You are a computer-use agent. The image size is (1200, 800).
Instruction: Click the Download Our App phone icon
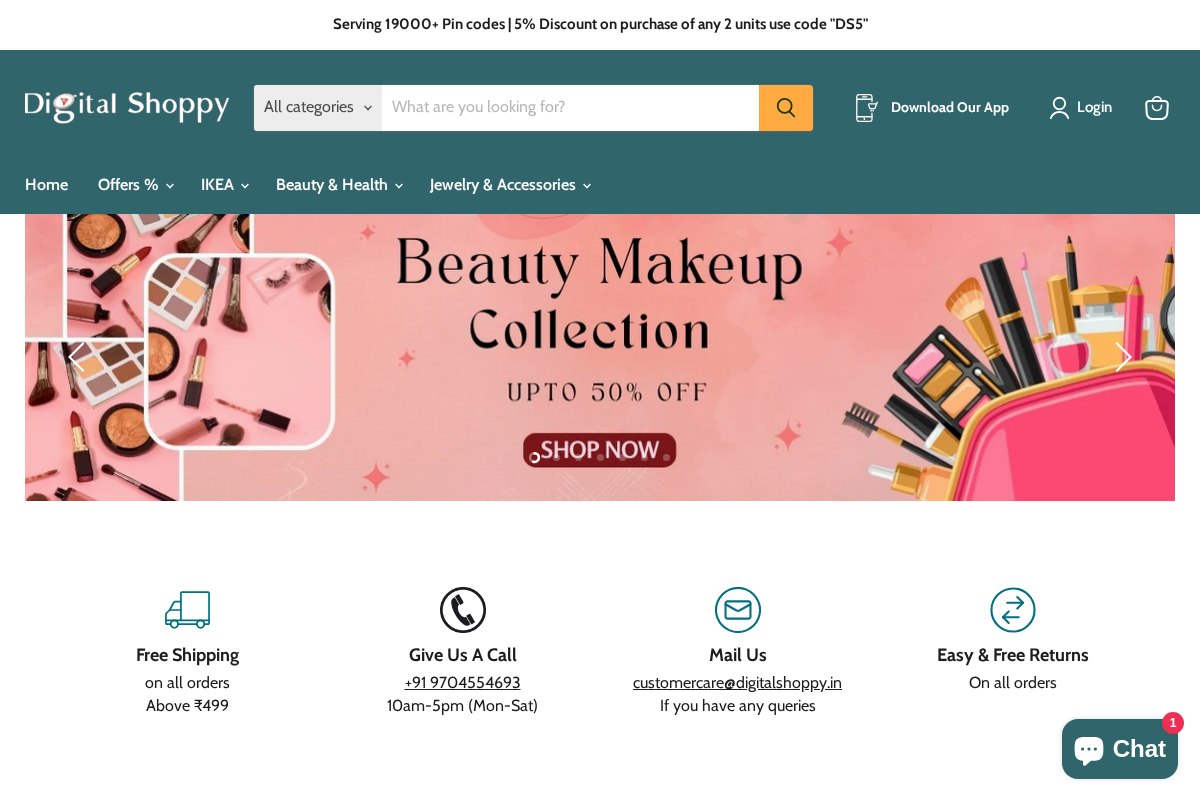click(x=864, y=107)
